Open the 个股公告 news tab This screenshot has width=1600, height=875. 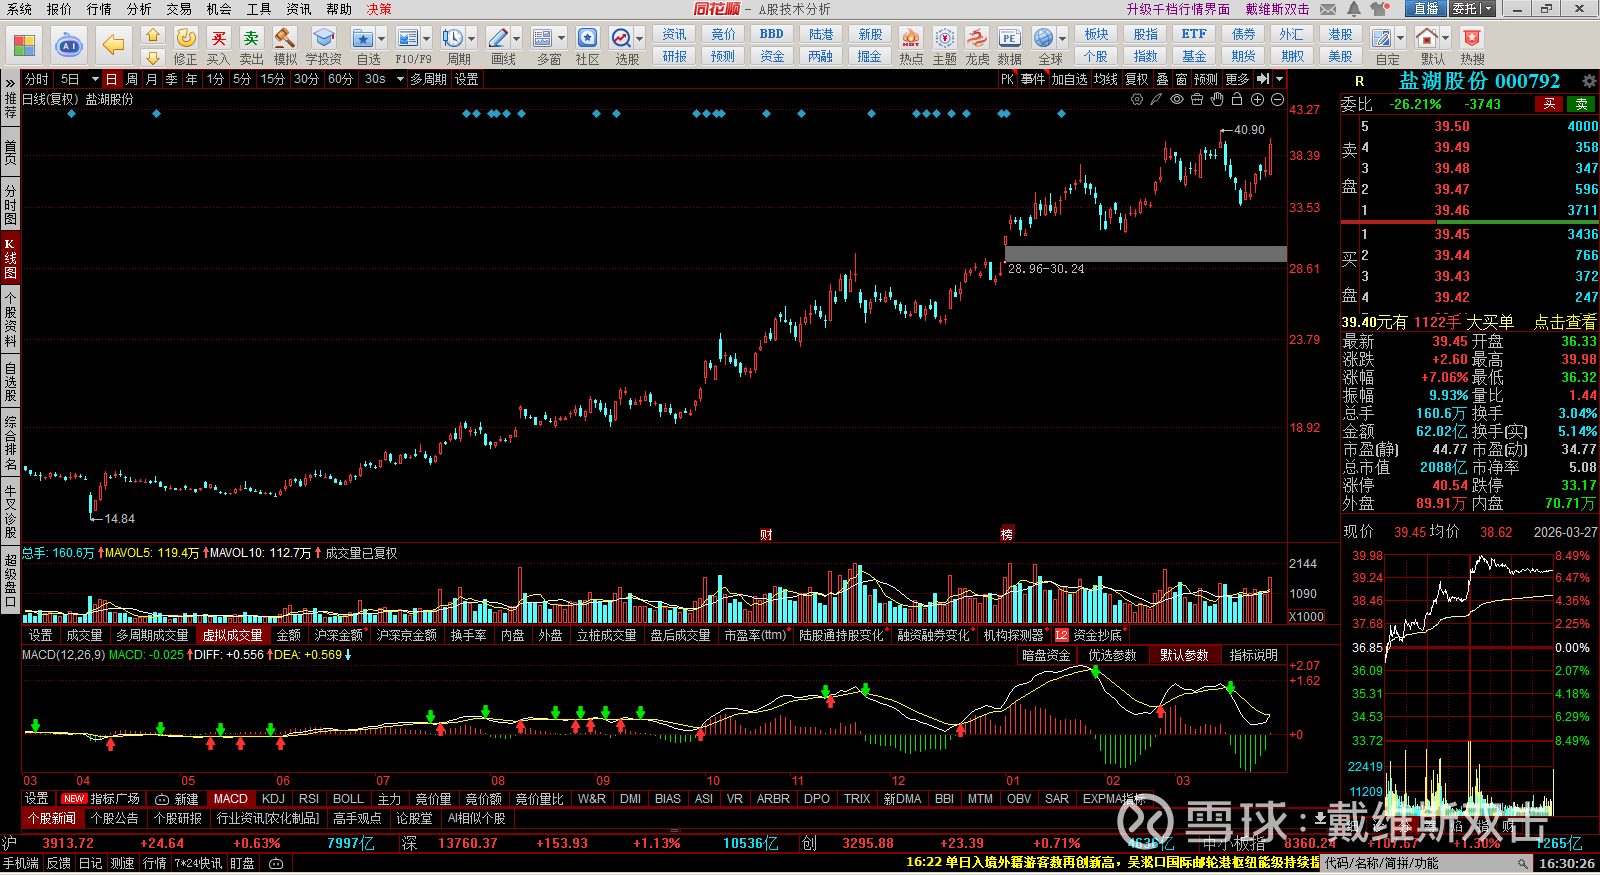(114, 818)
